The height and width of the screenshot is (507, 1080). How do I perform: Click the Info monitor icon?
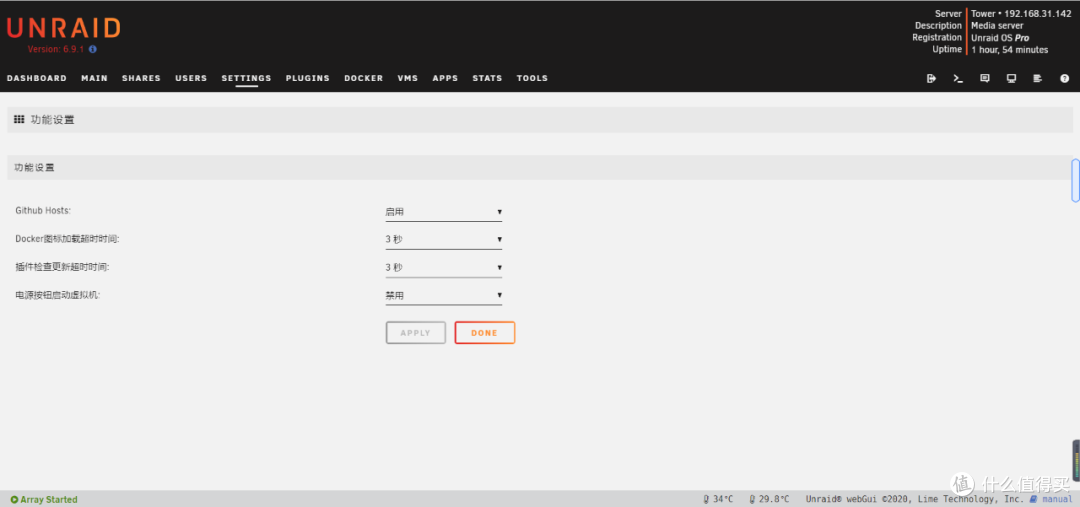[1011, 78]
